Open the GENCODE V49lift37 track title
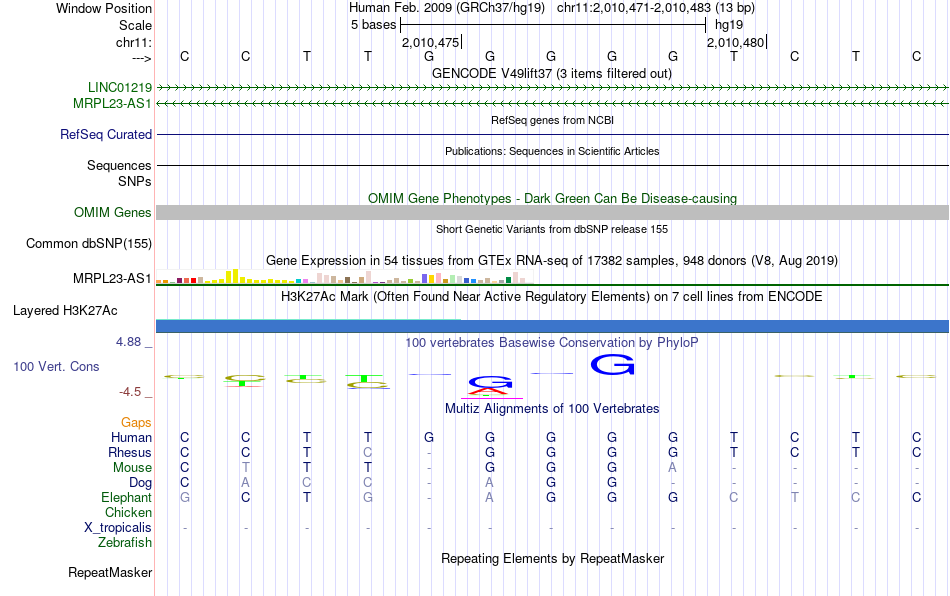 [x=552, y=73]
